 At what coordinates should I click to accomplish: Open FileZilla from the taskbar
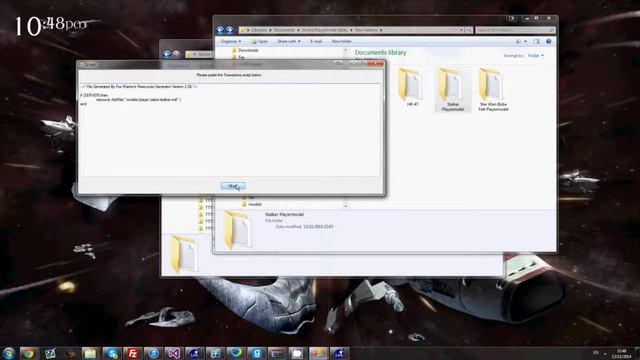click(x=132, y=353)
